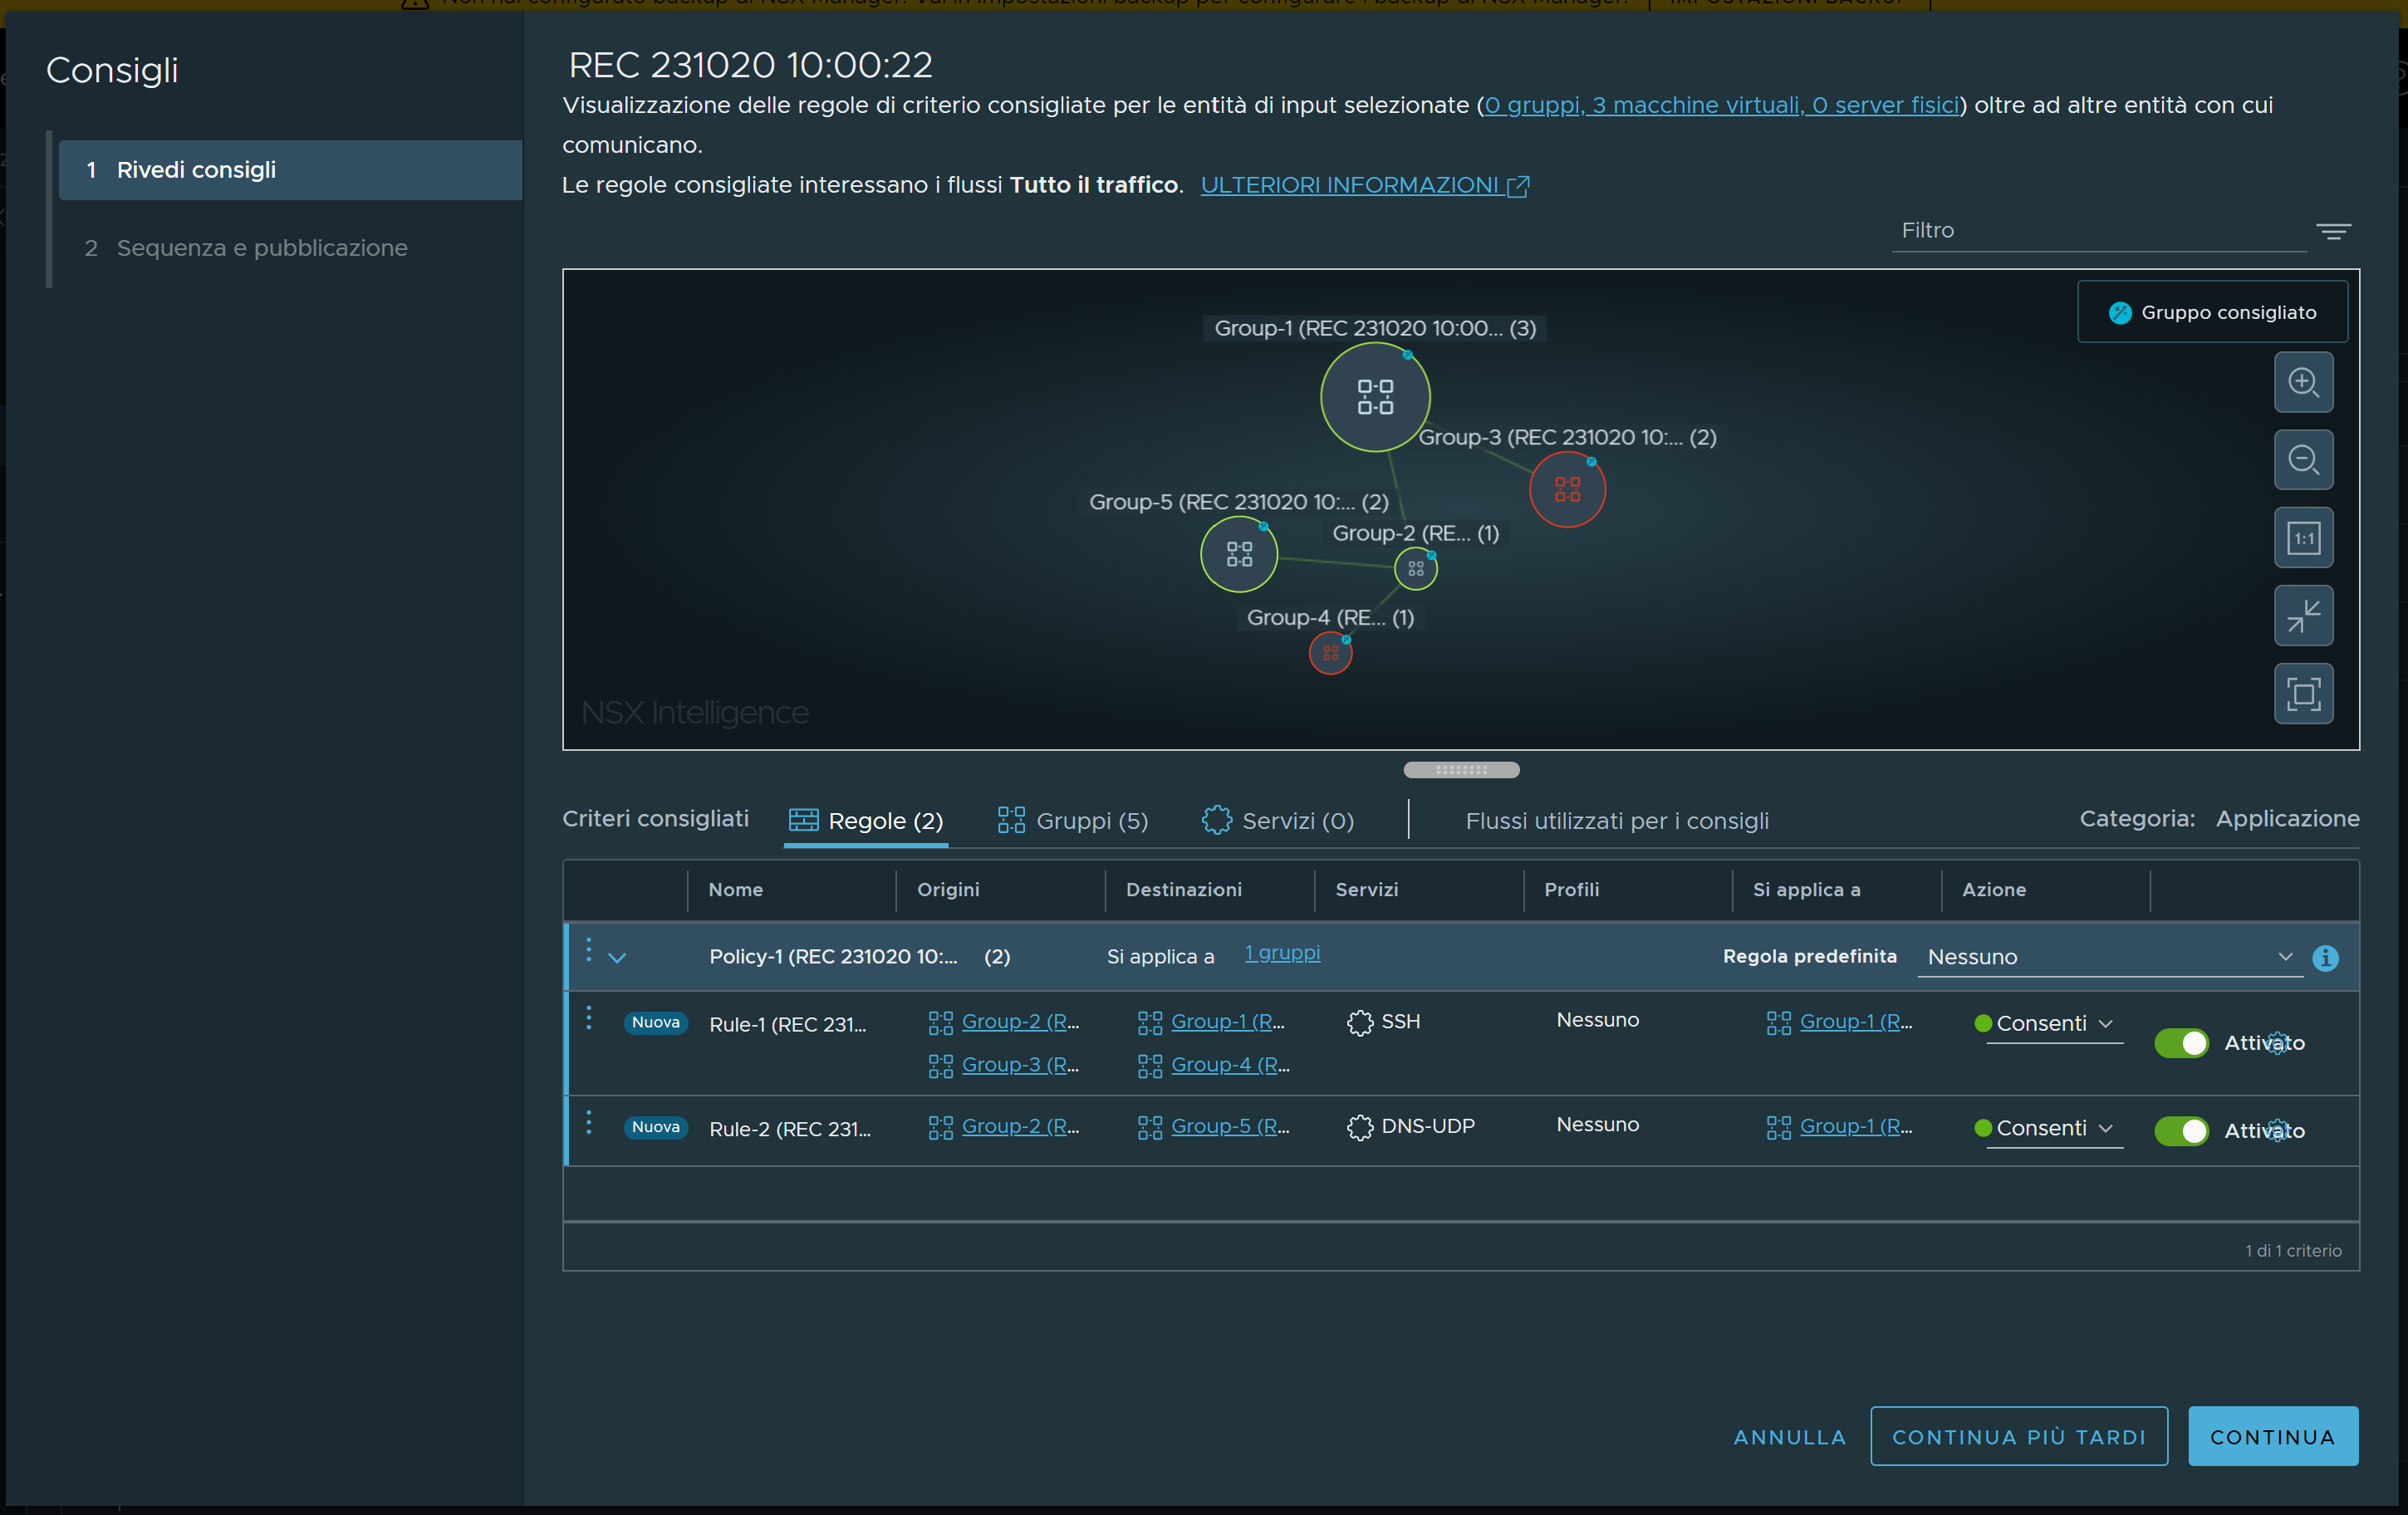Toggle Rule-1 enabled switch

[2181, 1043]
